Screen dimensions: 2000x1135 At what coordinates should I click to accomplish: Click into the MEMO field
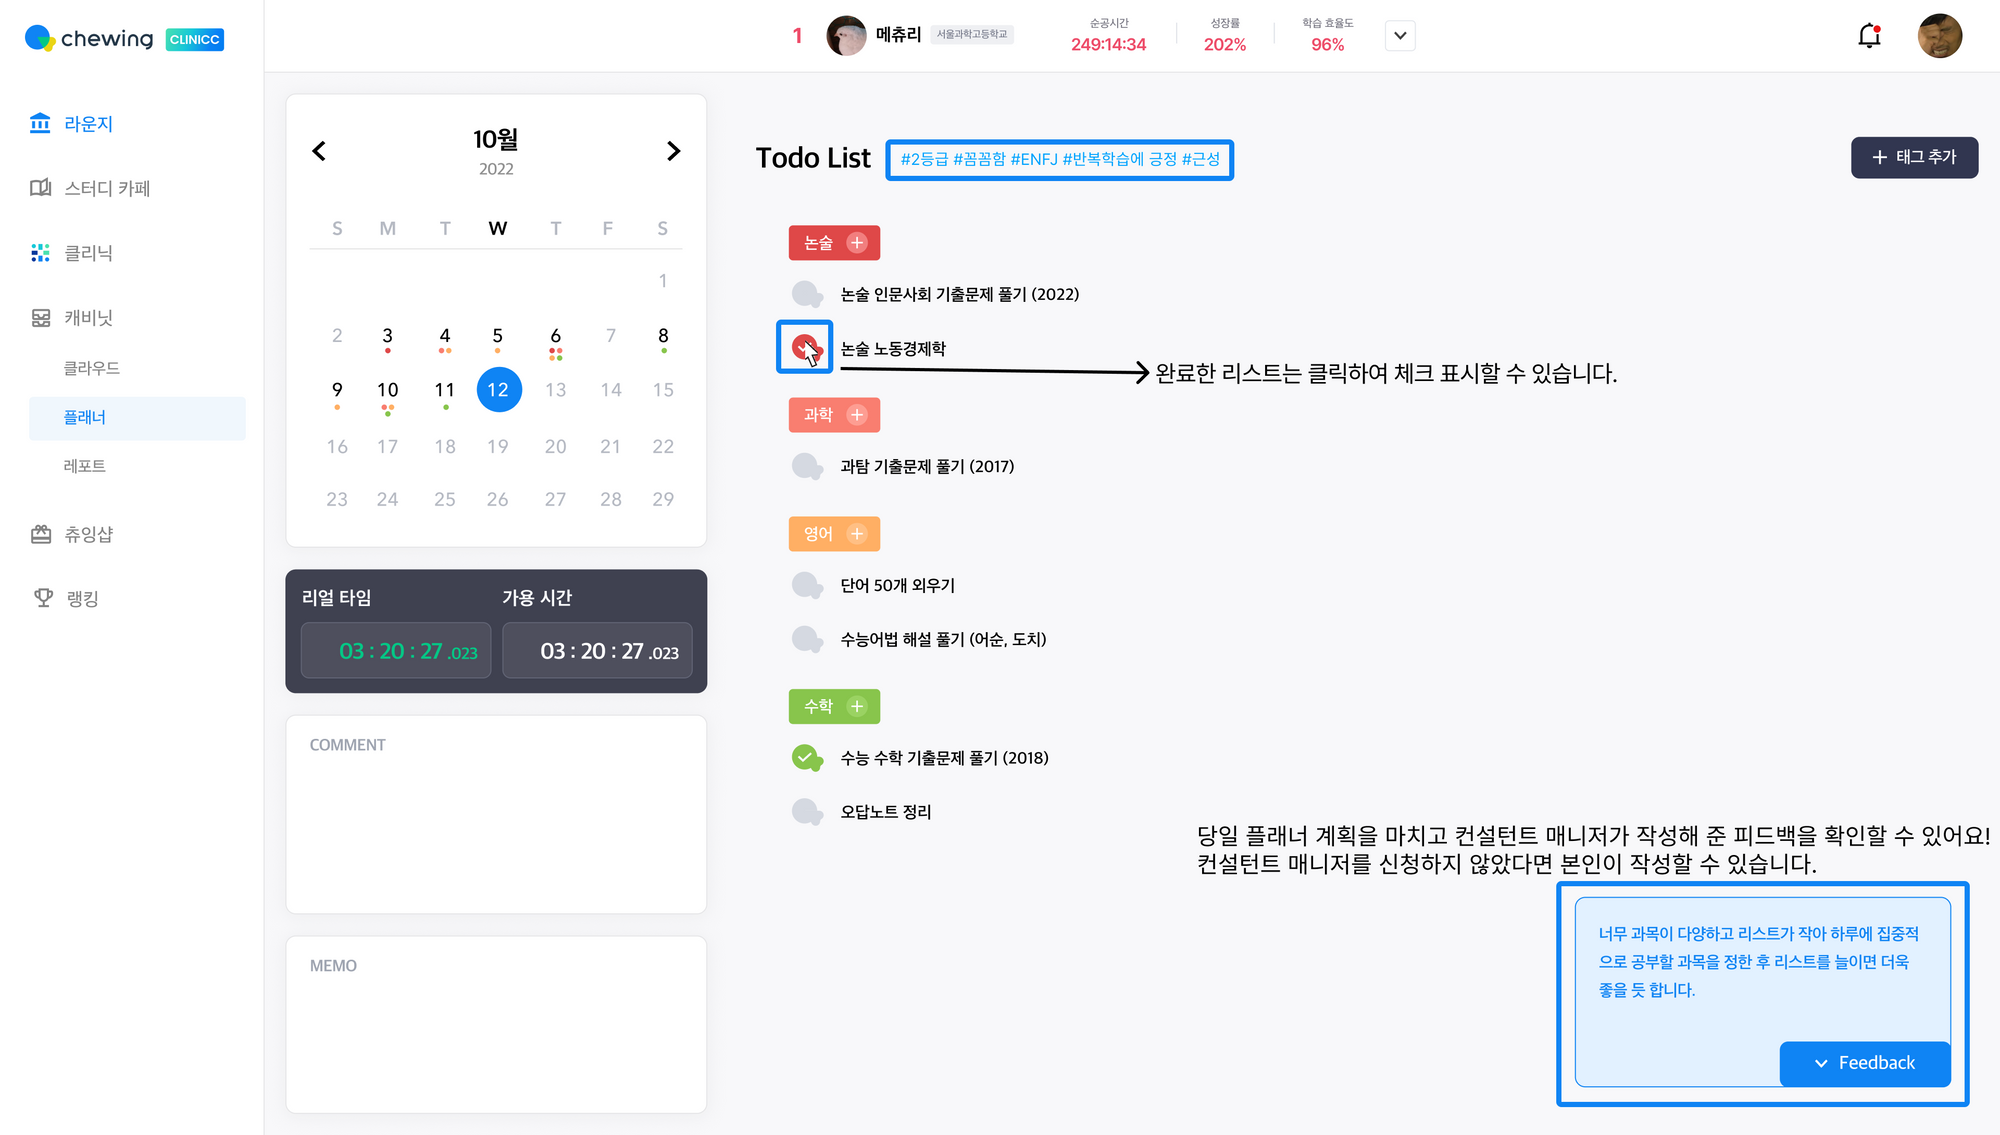click(496, 1025)
